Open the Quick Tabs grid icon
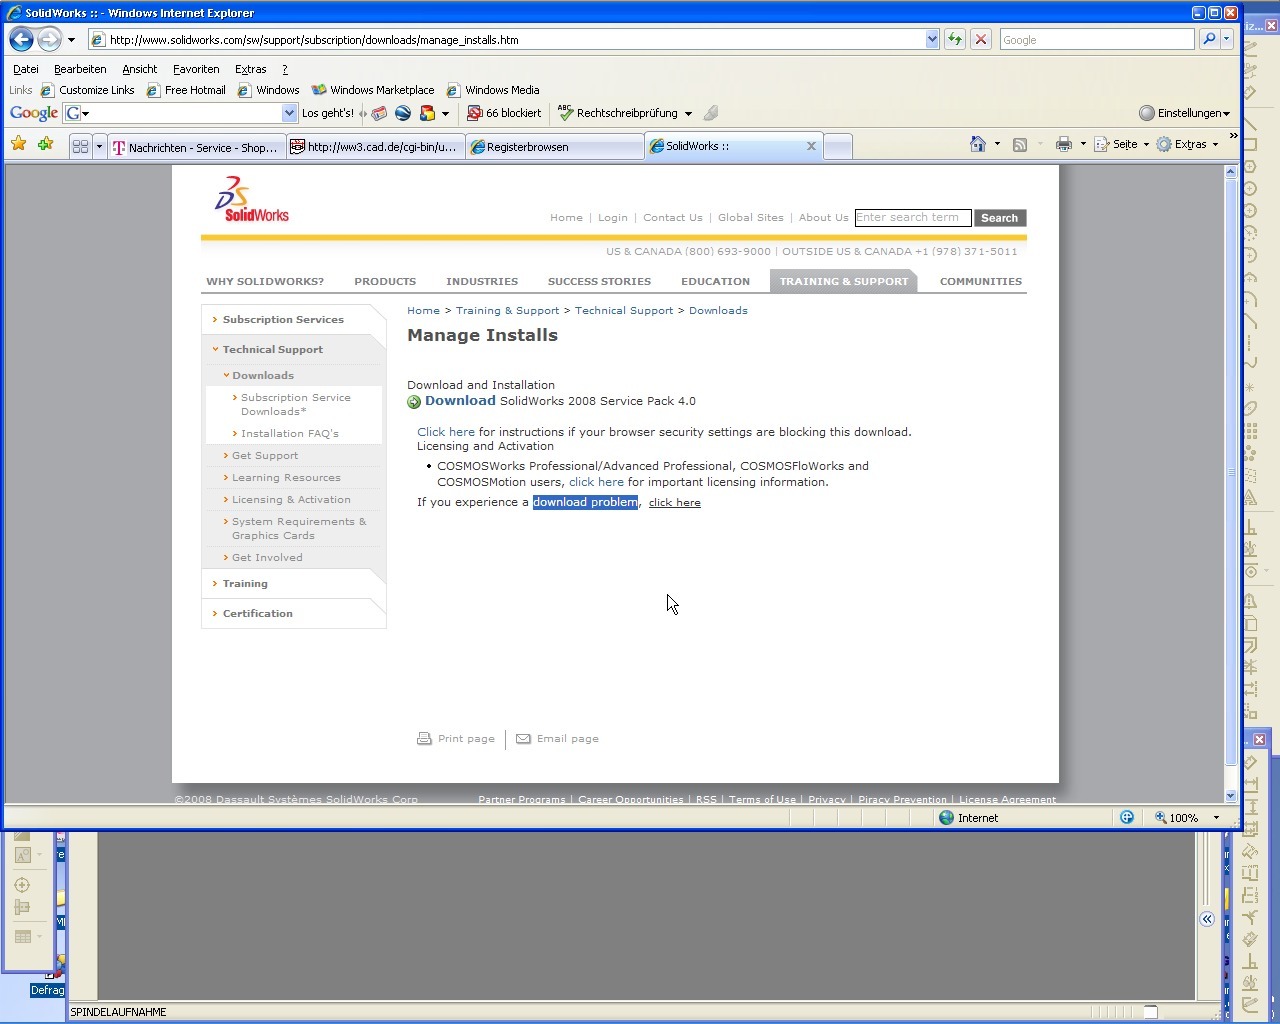The height and width of the screenshot is (1024, 1280). [x=81, y=146]
